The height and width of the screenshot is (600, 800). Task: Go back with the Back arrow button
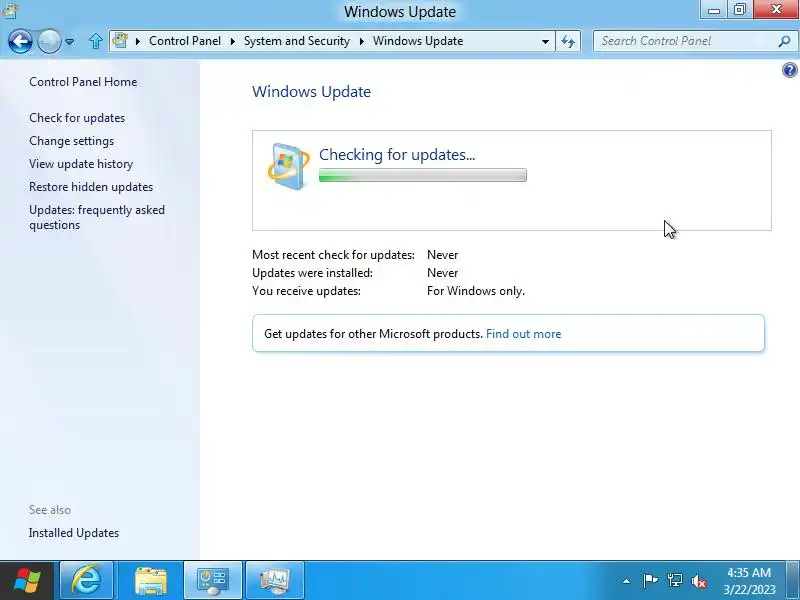point(20,41)
